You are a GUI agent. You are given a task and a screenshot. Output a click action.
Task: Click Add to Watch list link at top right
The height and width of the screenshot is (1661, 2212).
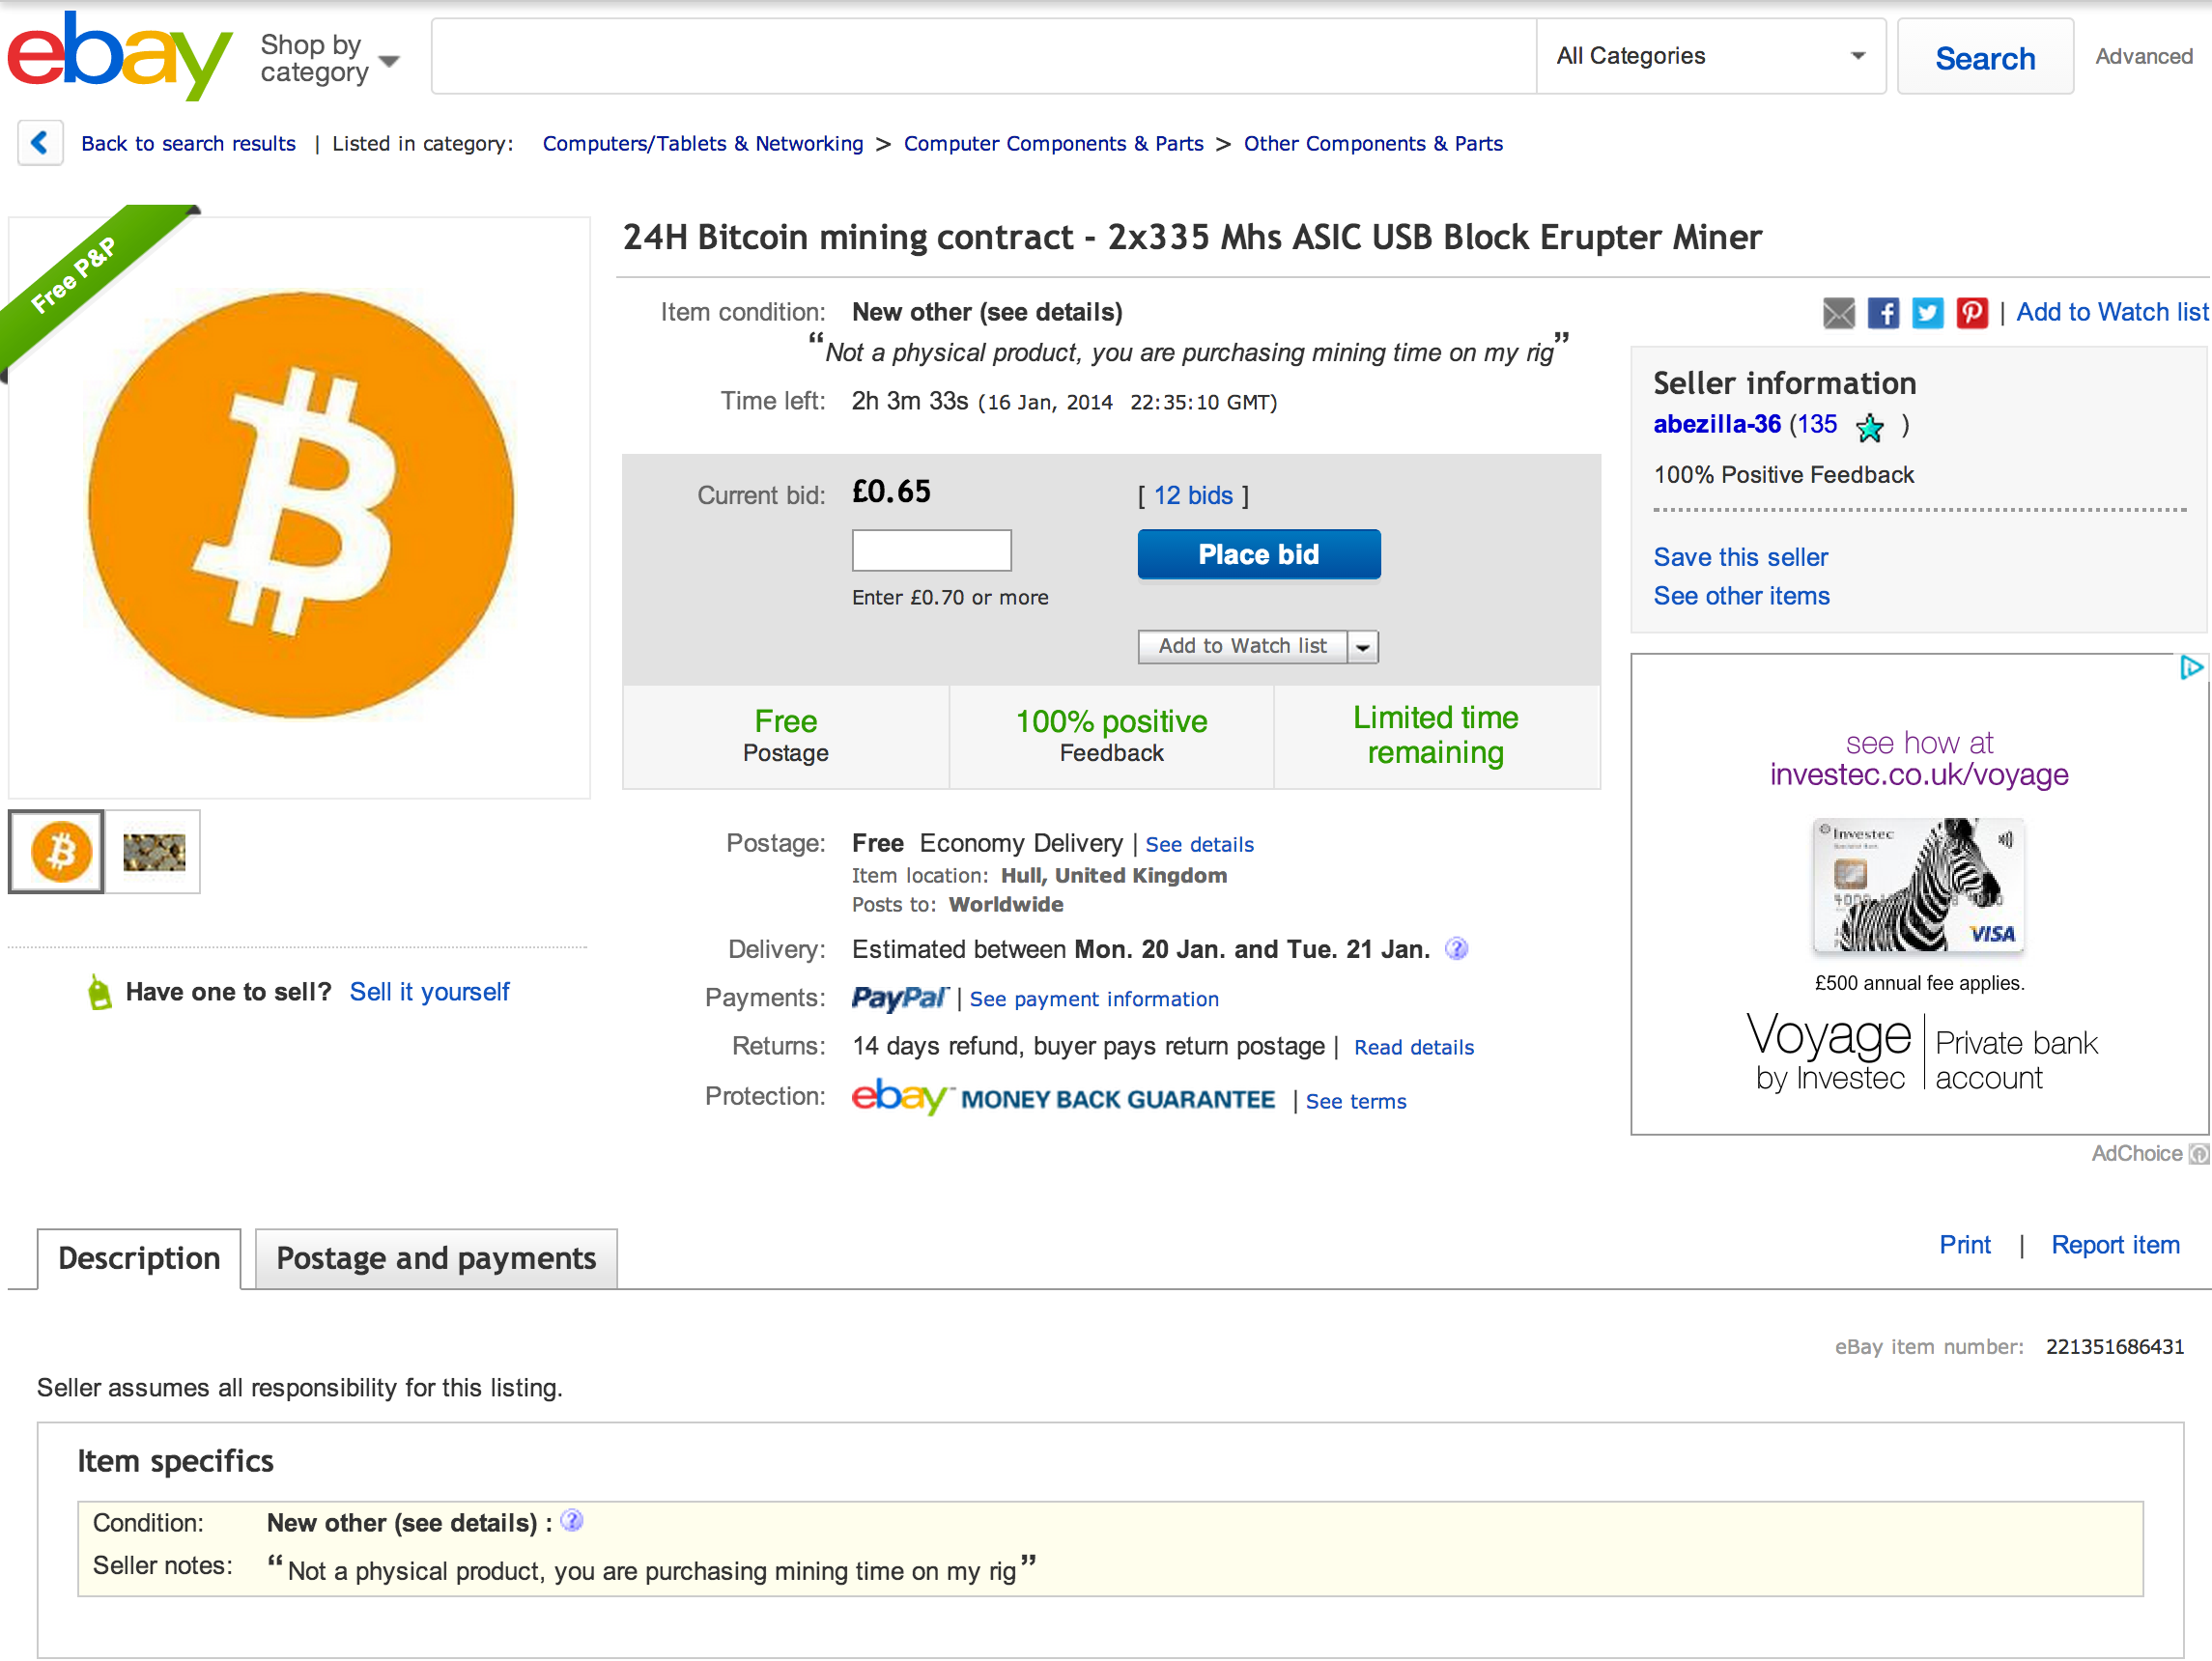tap(2112, 313)
